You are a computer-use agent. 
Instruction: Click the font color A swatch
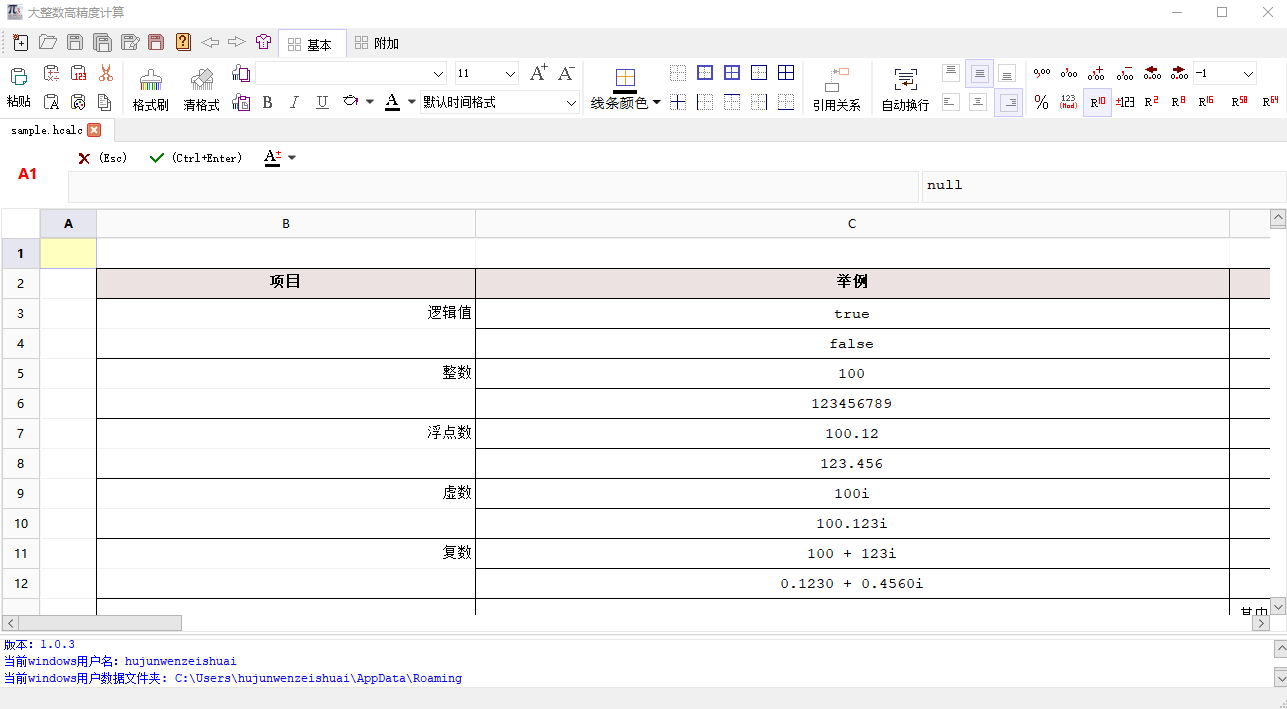tap(392, 102)
